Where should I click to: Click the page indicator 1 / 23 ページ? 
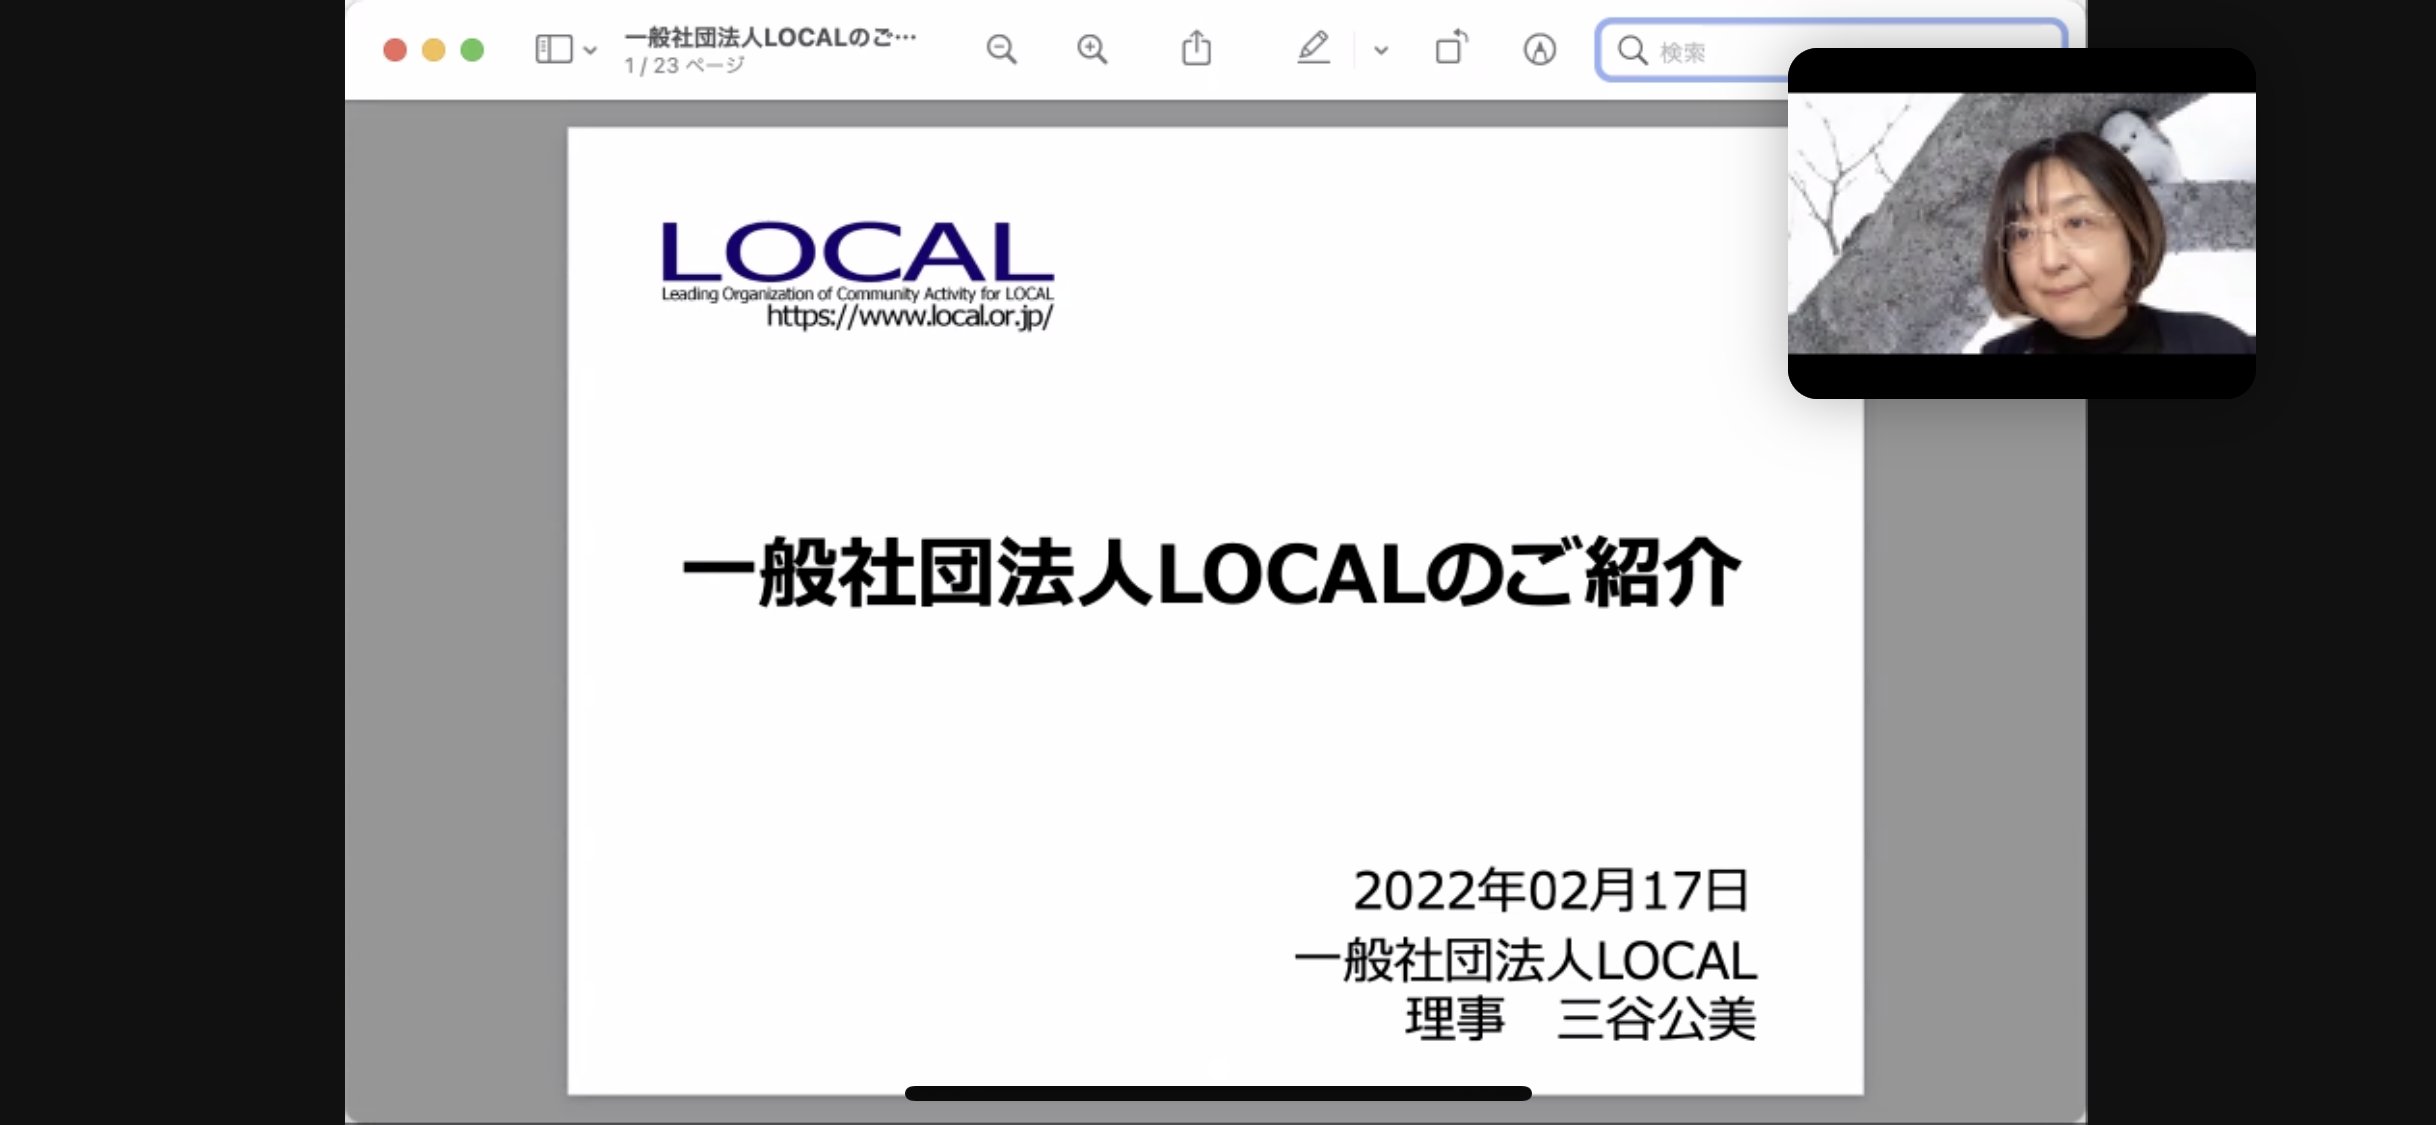684,65
